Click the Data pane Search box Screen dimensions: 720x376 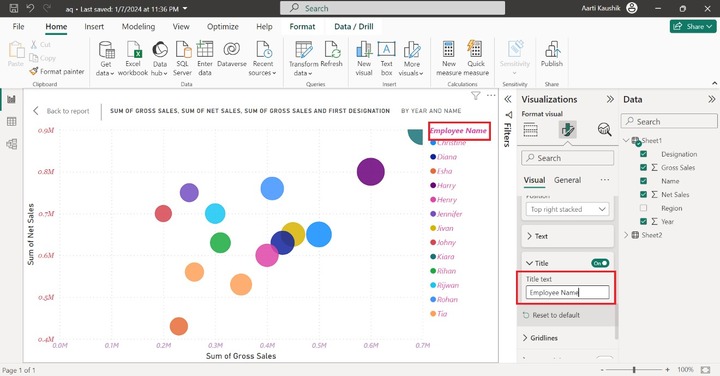(669, 122)
